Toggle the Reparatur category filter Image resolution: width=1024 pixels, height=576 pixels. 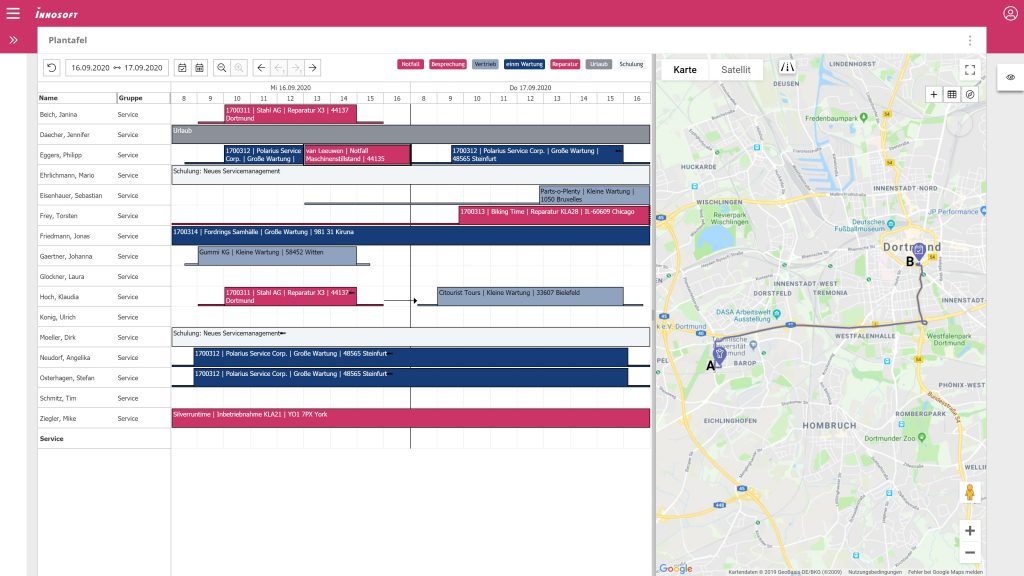pyautogui.click(x=565, y=64)
